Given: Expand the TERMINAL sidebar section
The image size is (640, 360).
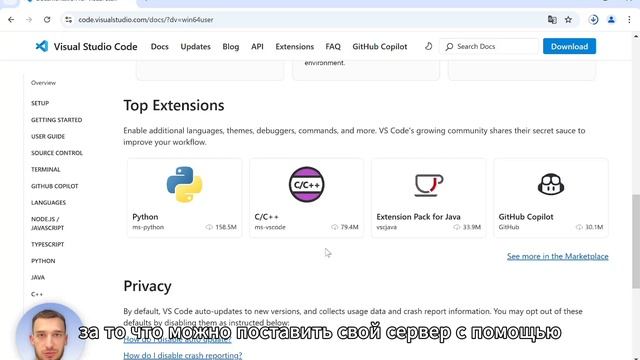Looking at the screenshot, I should [46, 169].
